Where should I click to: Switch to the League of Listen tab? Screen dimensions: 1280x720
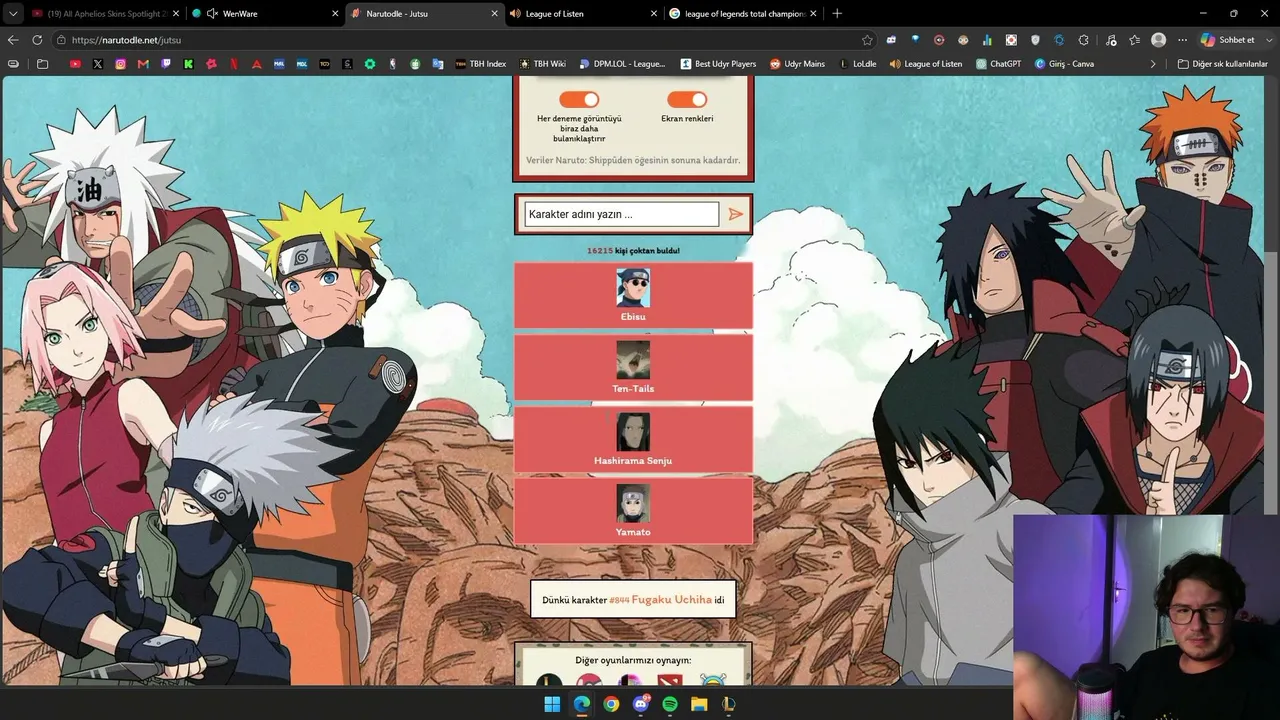click(583, 14)
